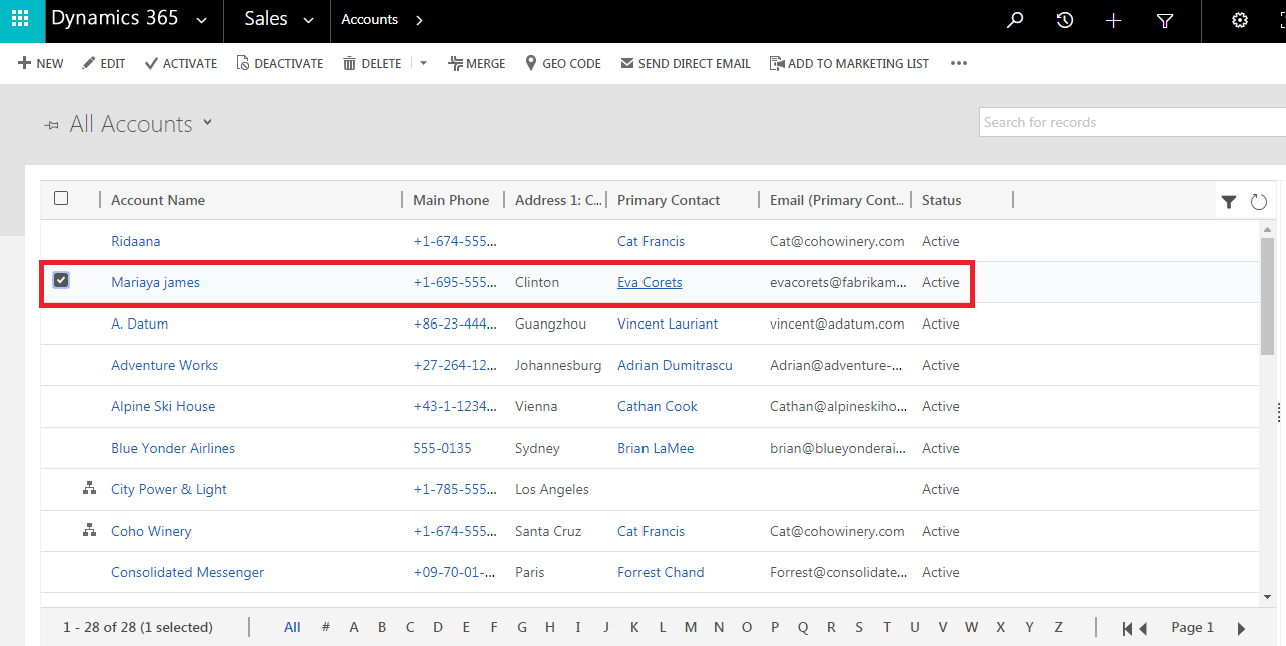Open the Blue Yonder Airlines account
The width and height of the screenshot is (1286, 646).
coord(173,448)
